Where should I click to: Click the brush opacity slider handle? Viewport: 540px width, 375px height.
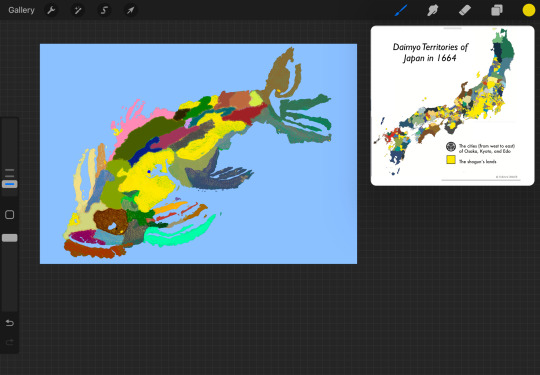click(10, 238)
